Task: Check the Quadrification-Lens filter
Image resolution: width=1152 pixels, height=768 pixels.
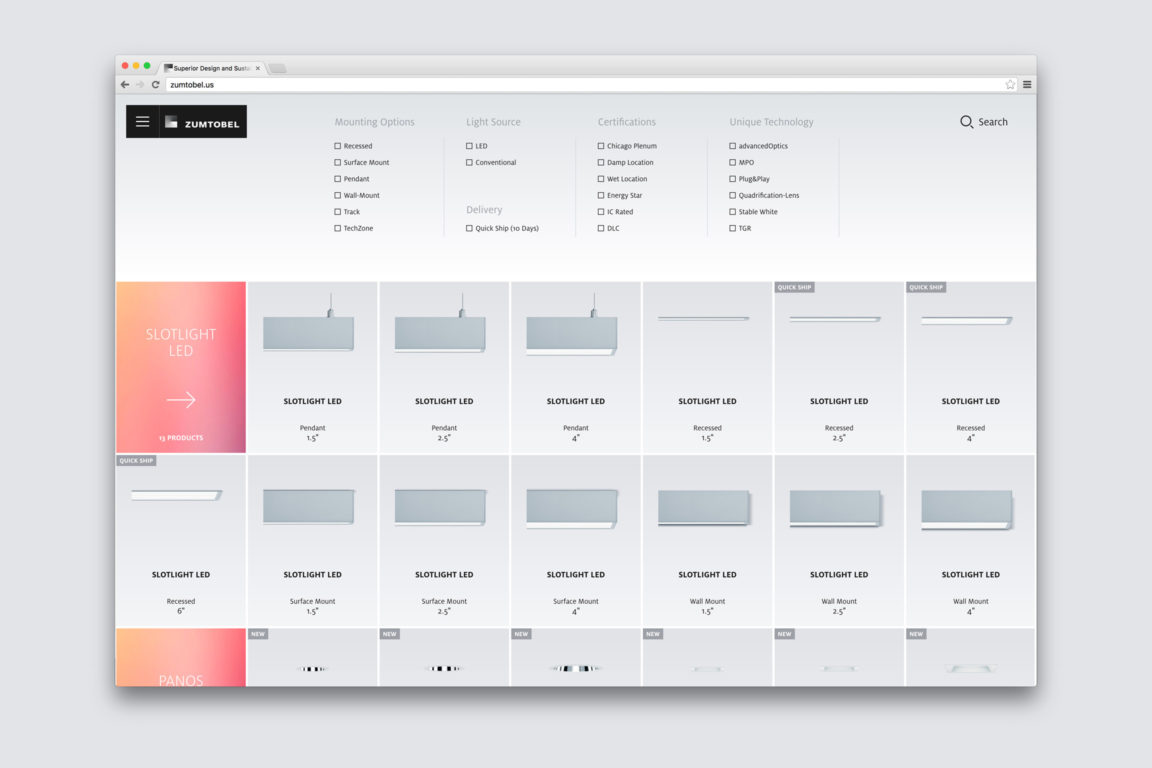Action: pos(732,195)
